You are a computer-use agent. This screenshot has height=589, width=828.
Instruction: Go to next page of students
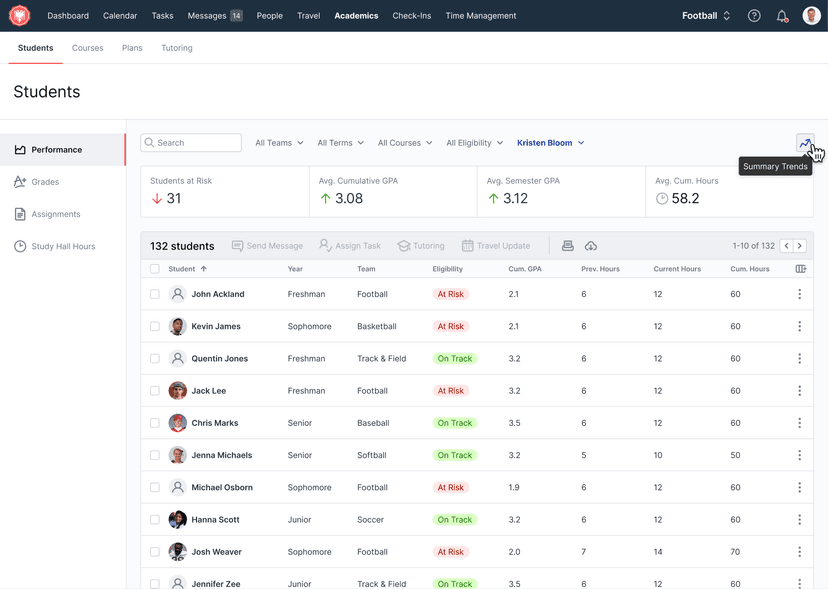(x=800, y=246)
